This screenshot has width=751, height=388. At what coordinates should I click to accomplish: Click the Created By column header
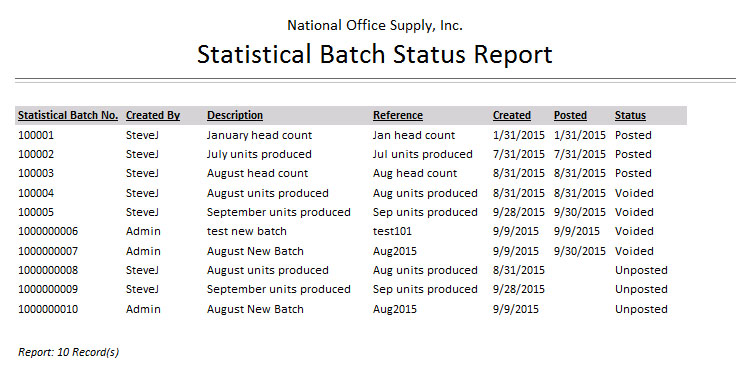coord(153,115)
